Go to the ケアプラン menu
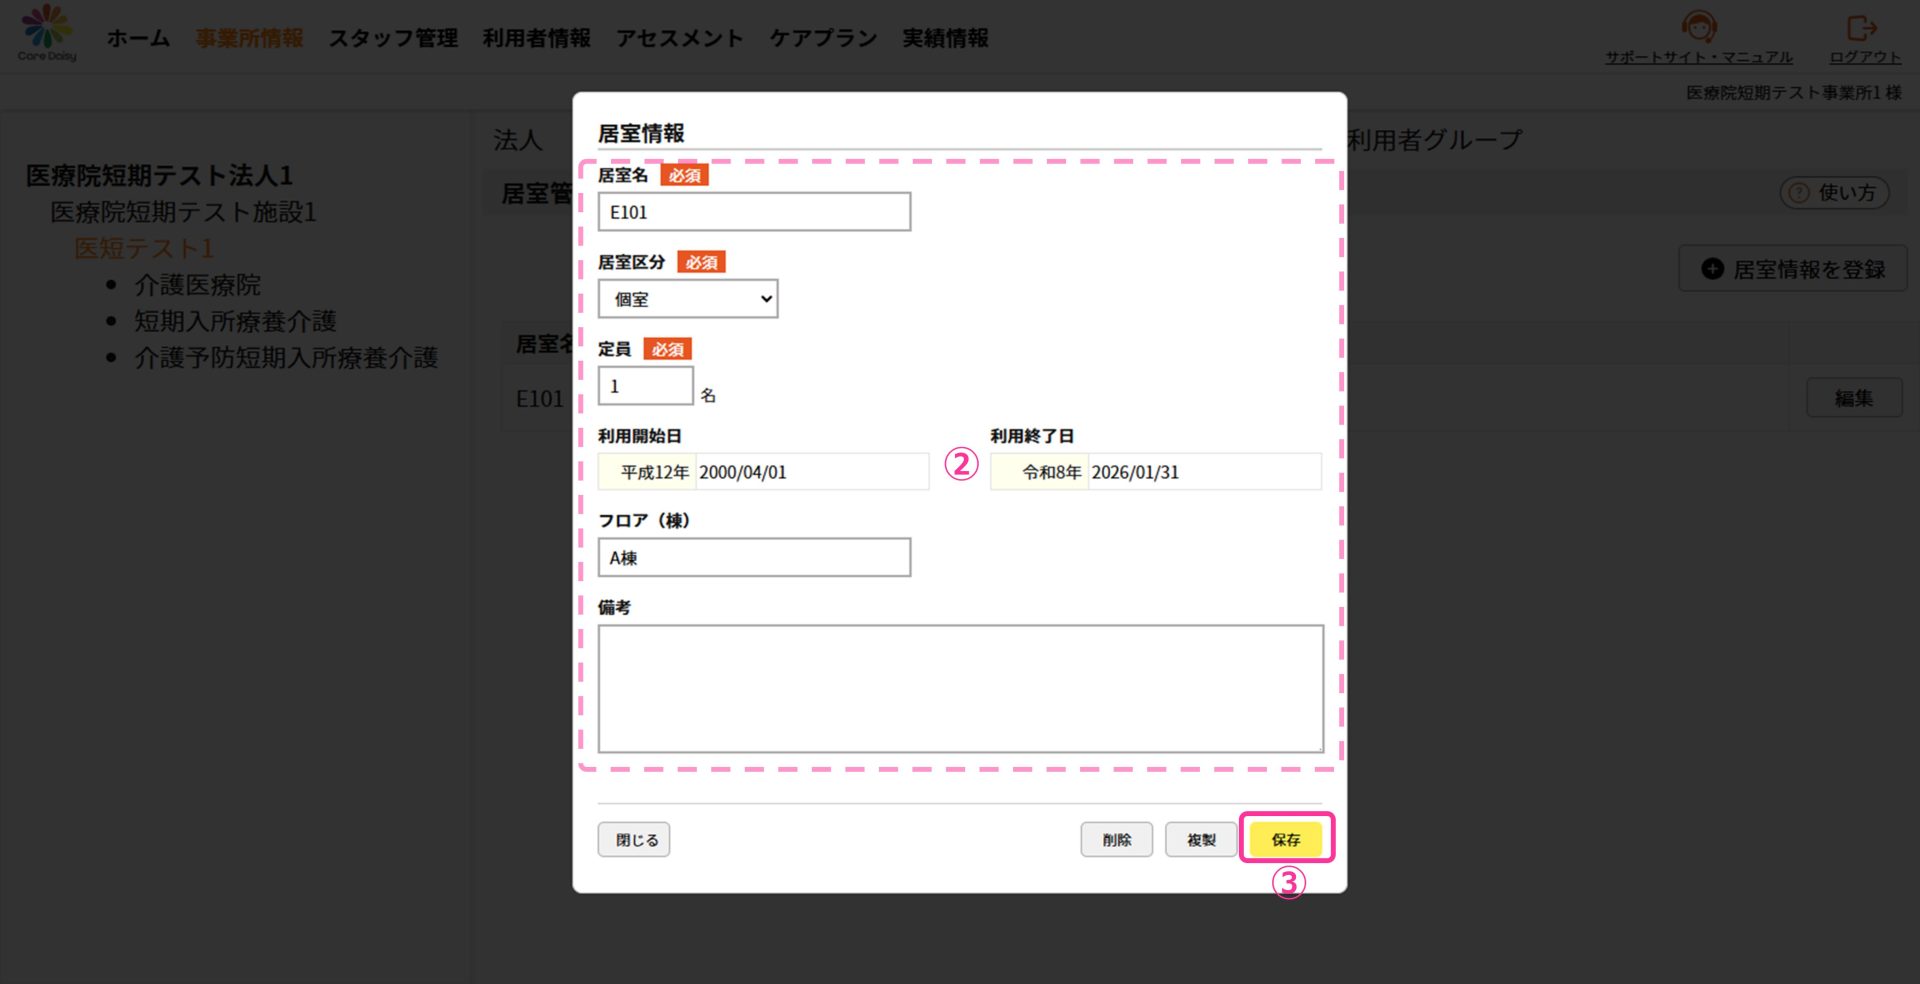This screenshot has width=1920, height=984. (x=822, y=38)
